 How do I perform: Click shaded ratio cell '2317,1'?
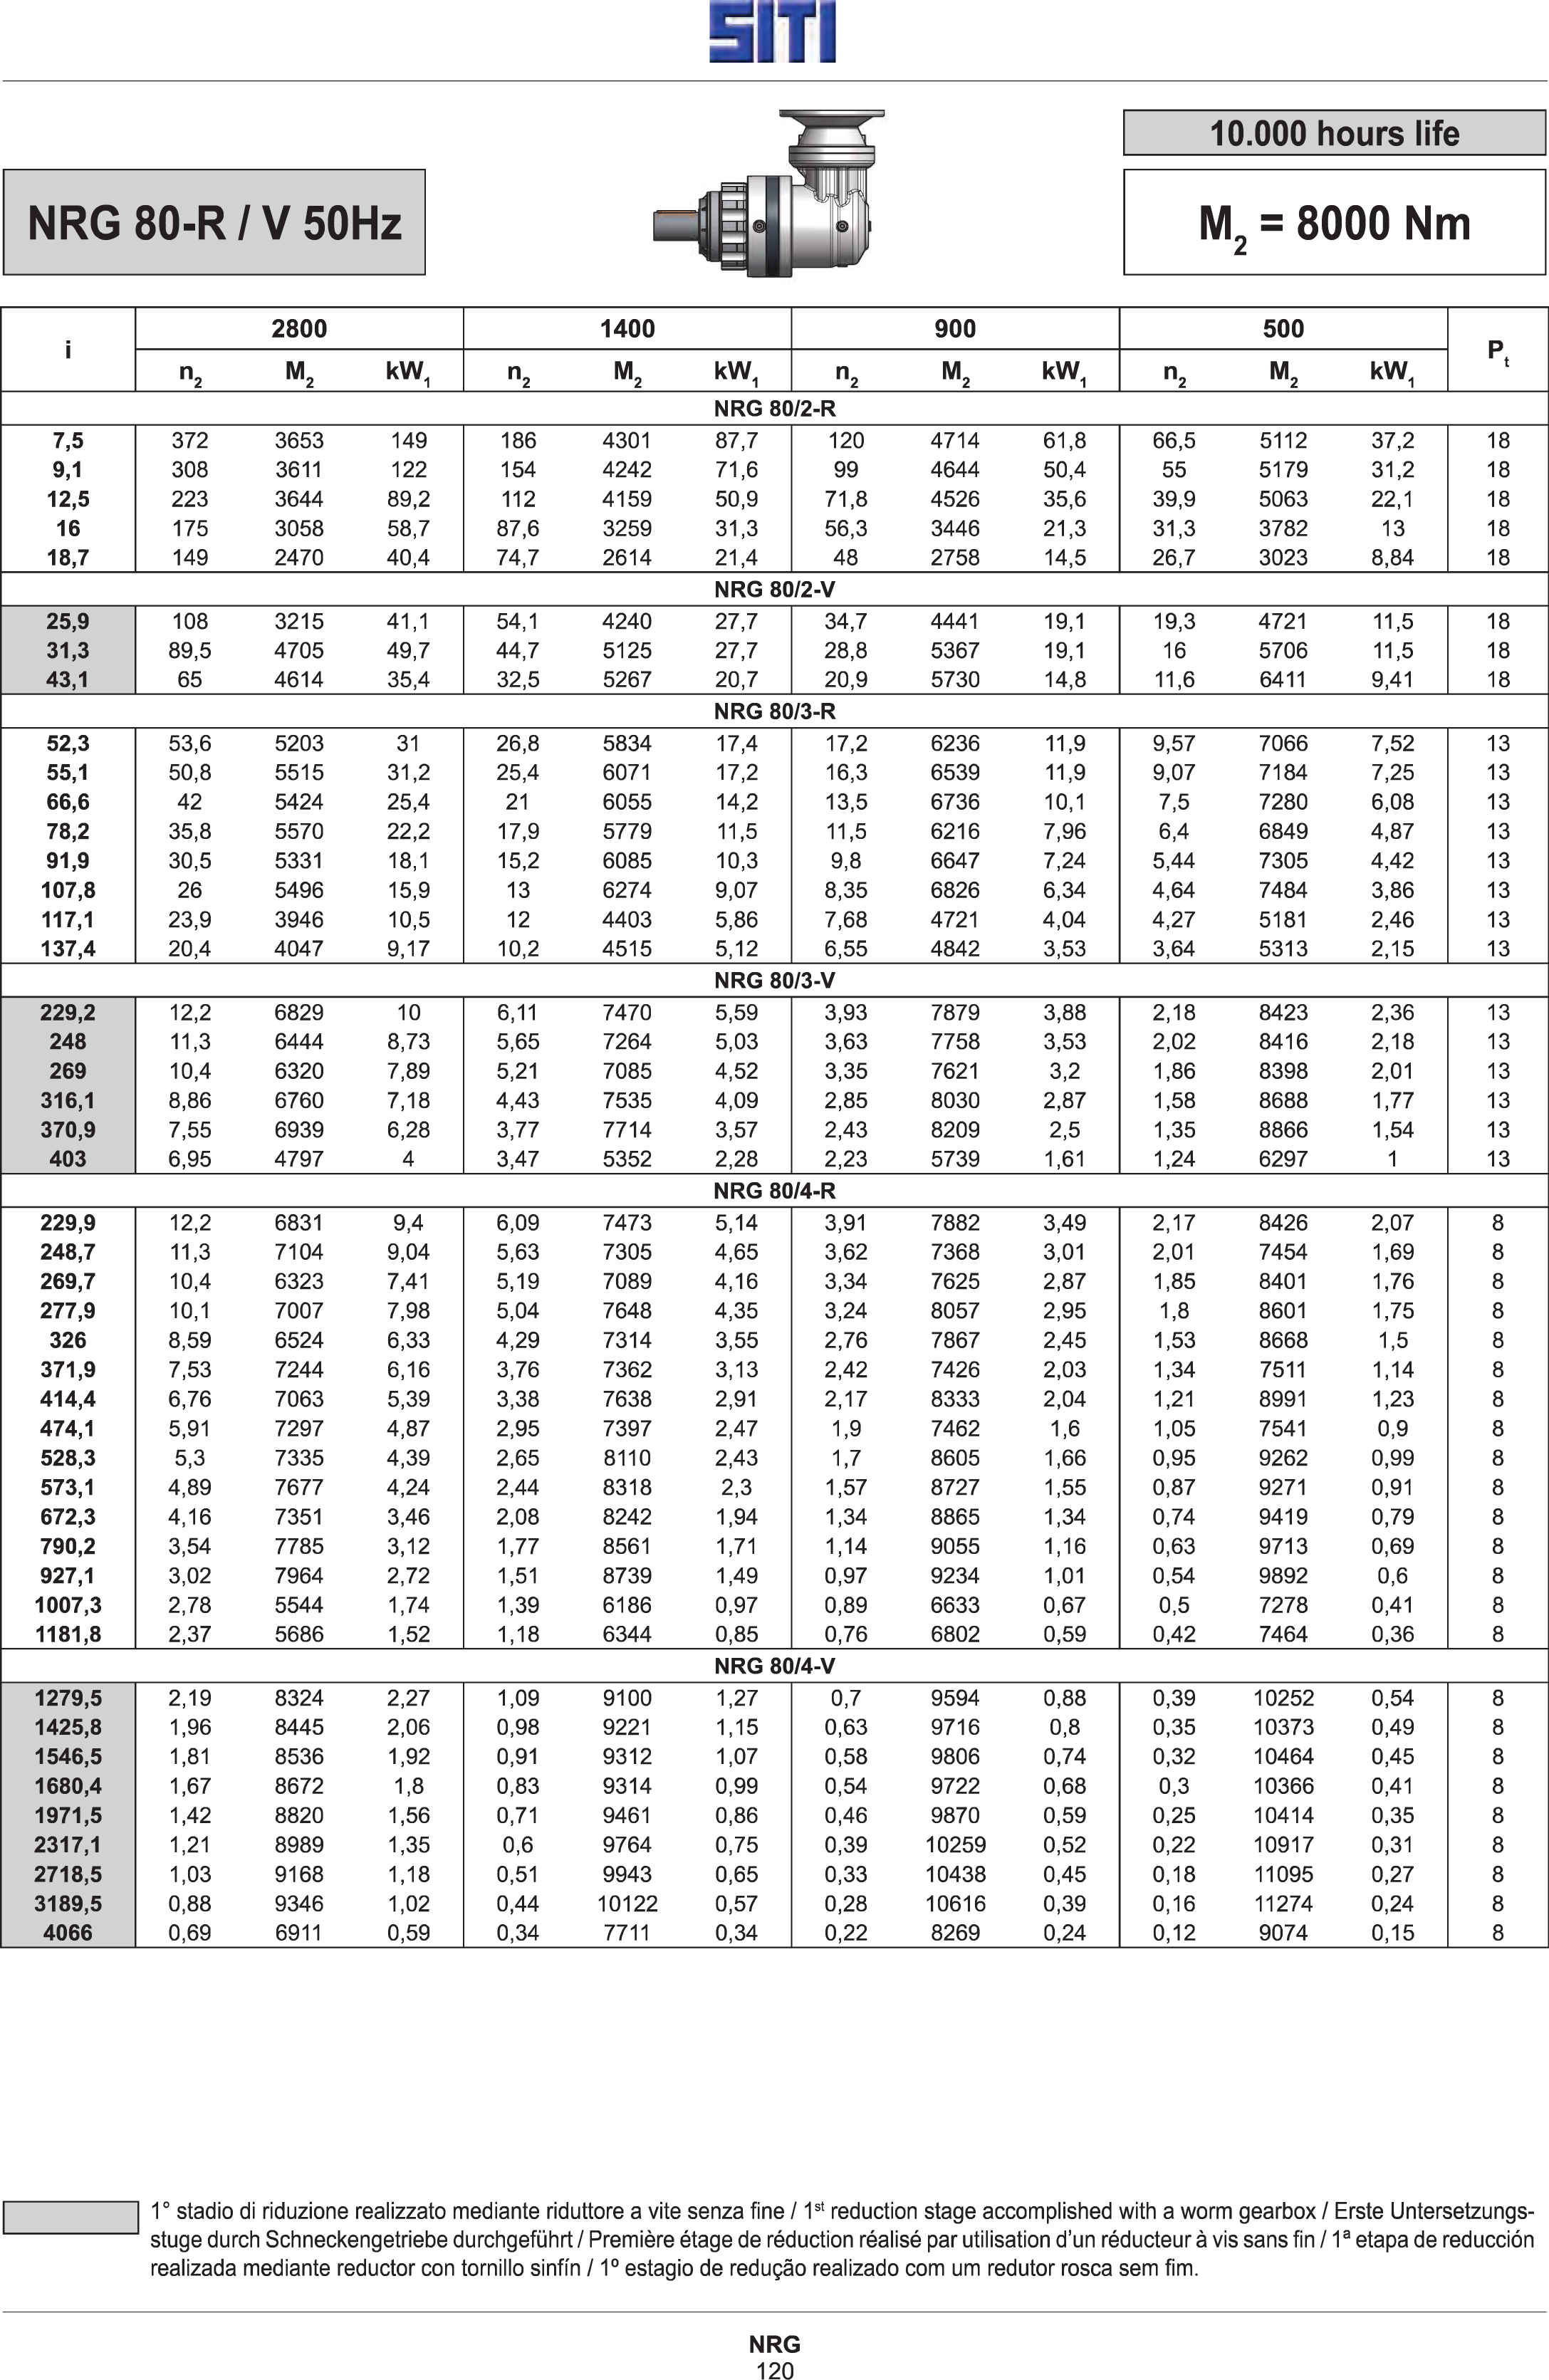tap(68, 1844)
